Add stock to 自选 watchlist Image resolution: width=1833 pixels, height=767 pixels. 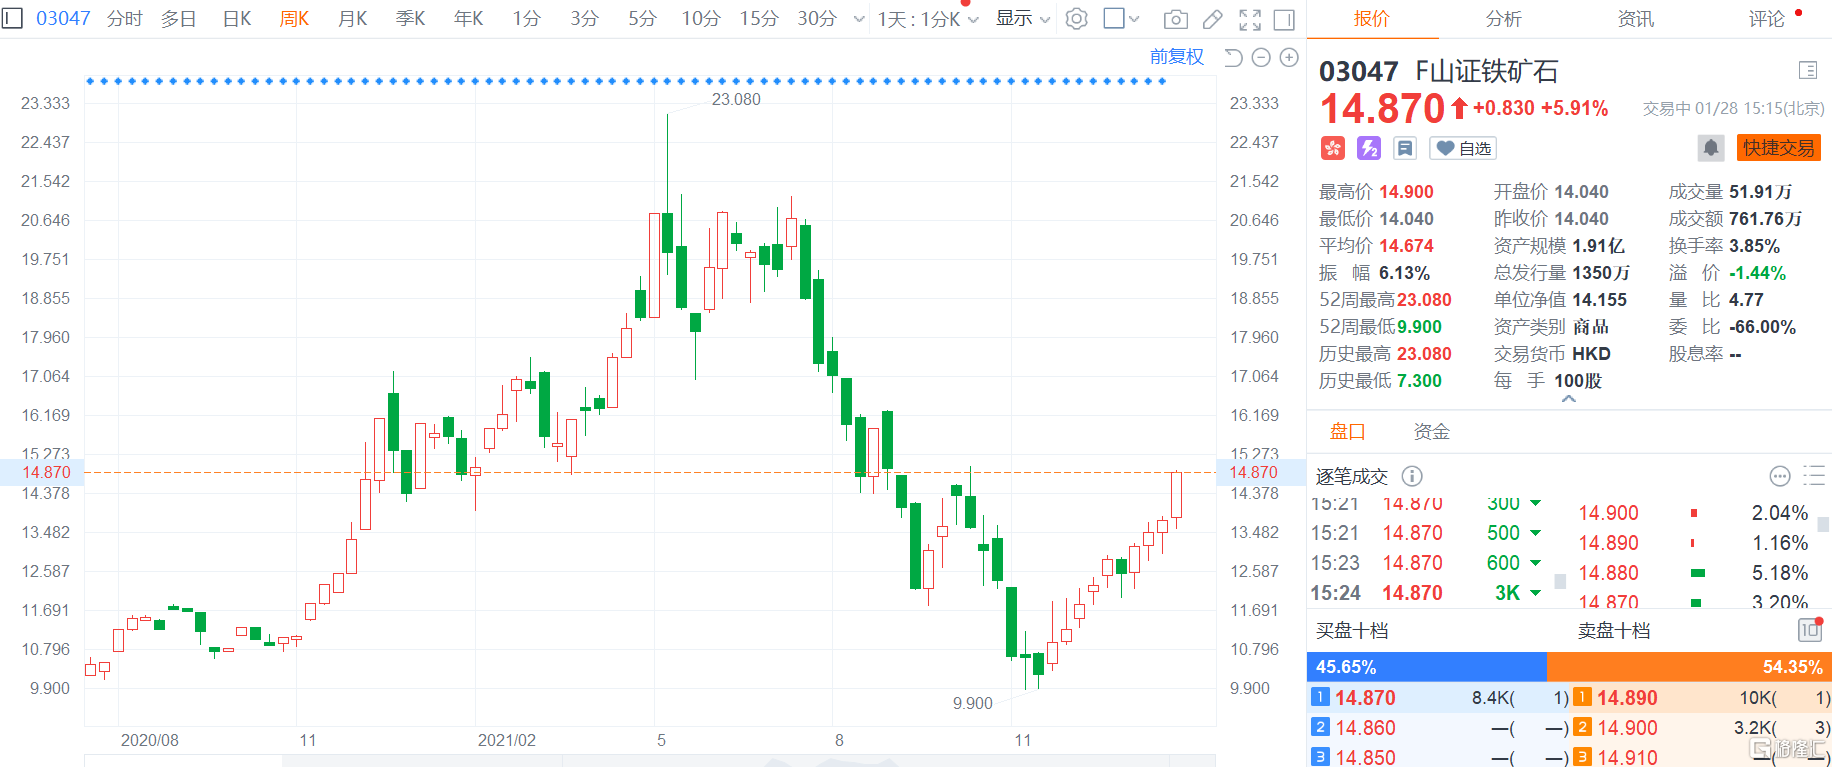point(1463,148)
